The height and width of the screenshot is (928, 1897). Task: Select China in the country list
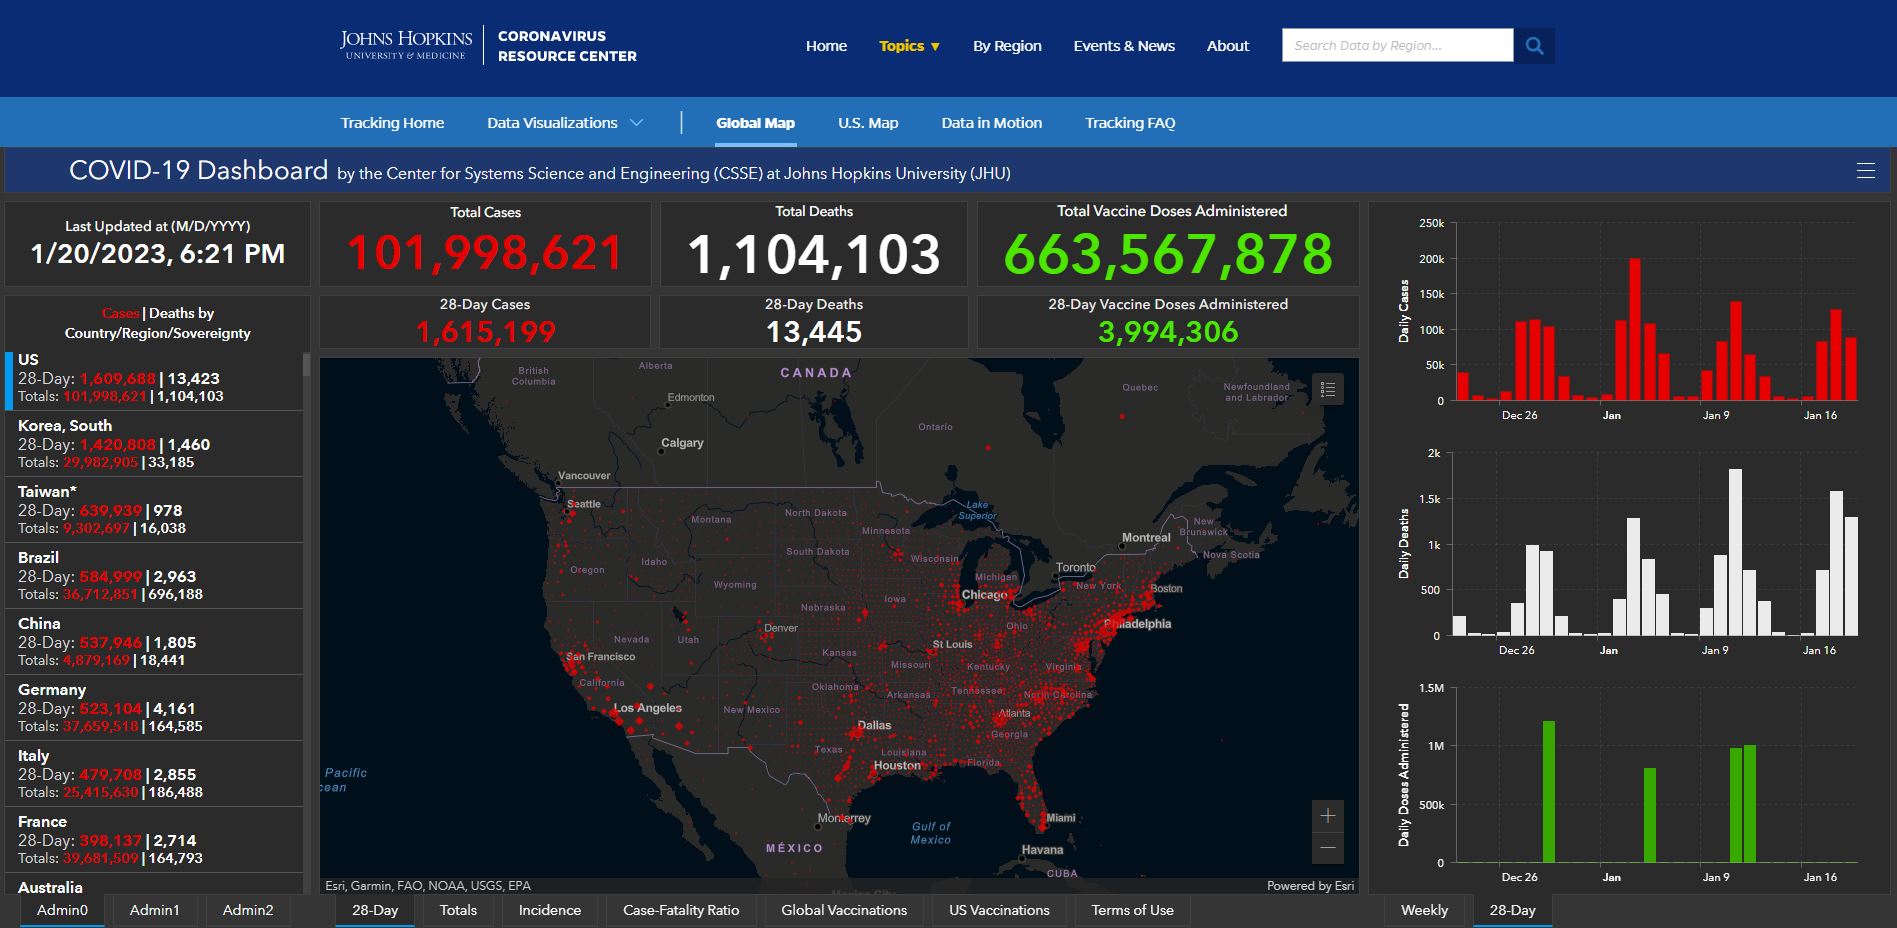pyautogui.click(x=154, y=642)
